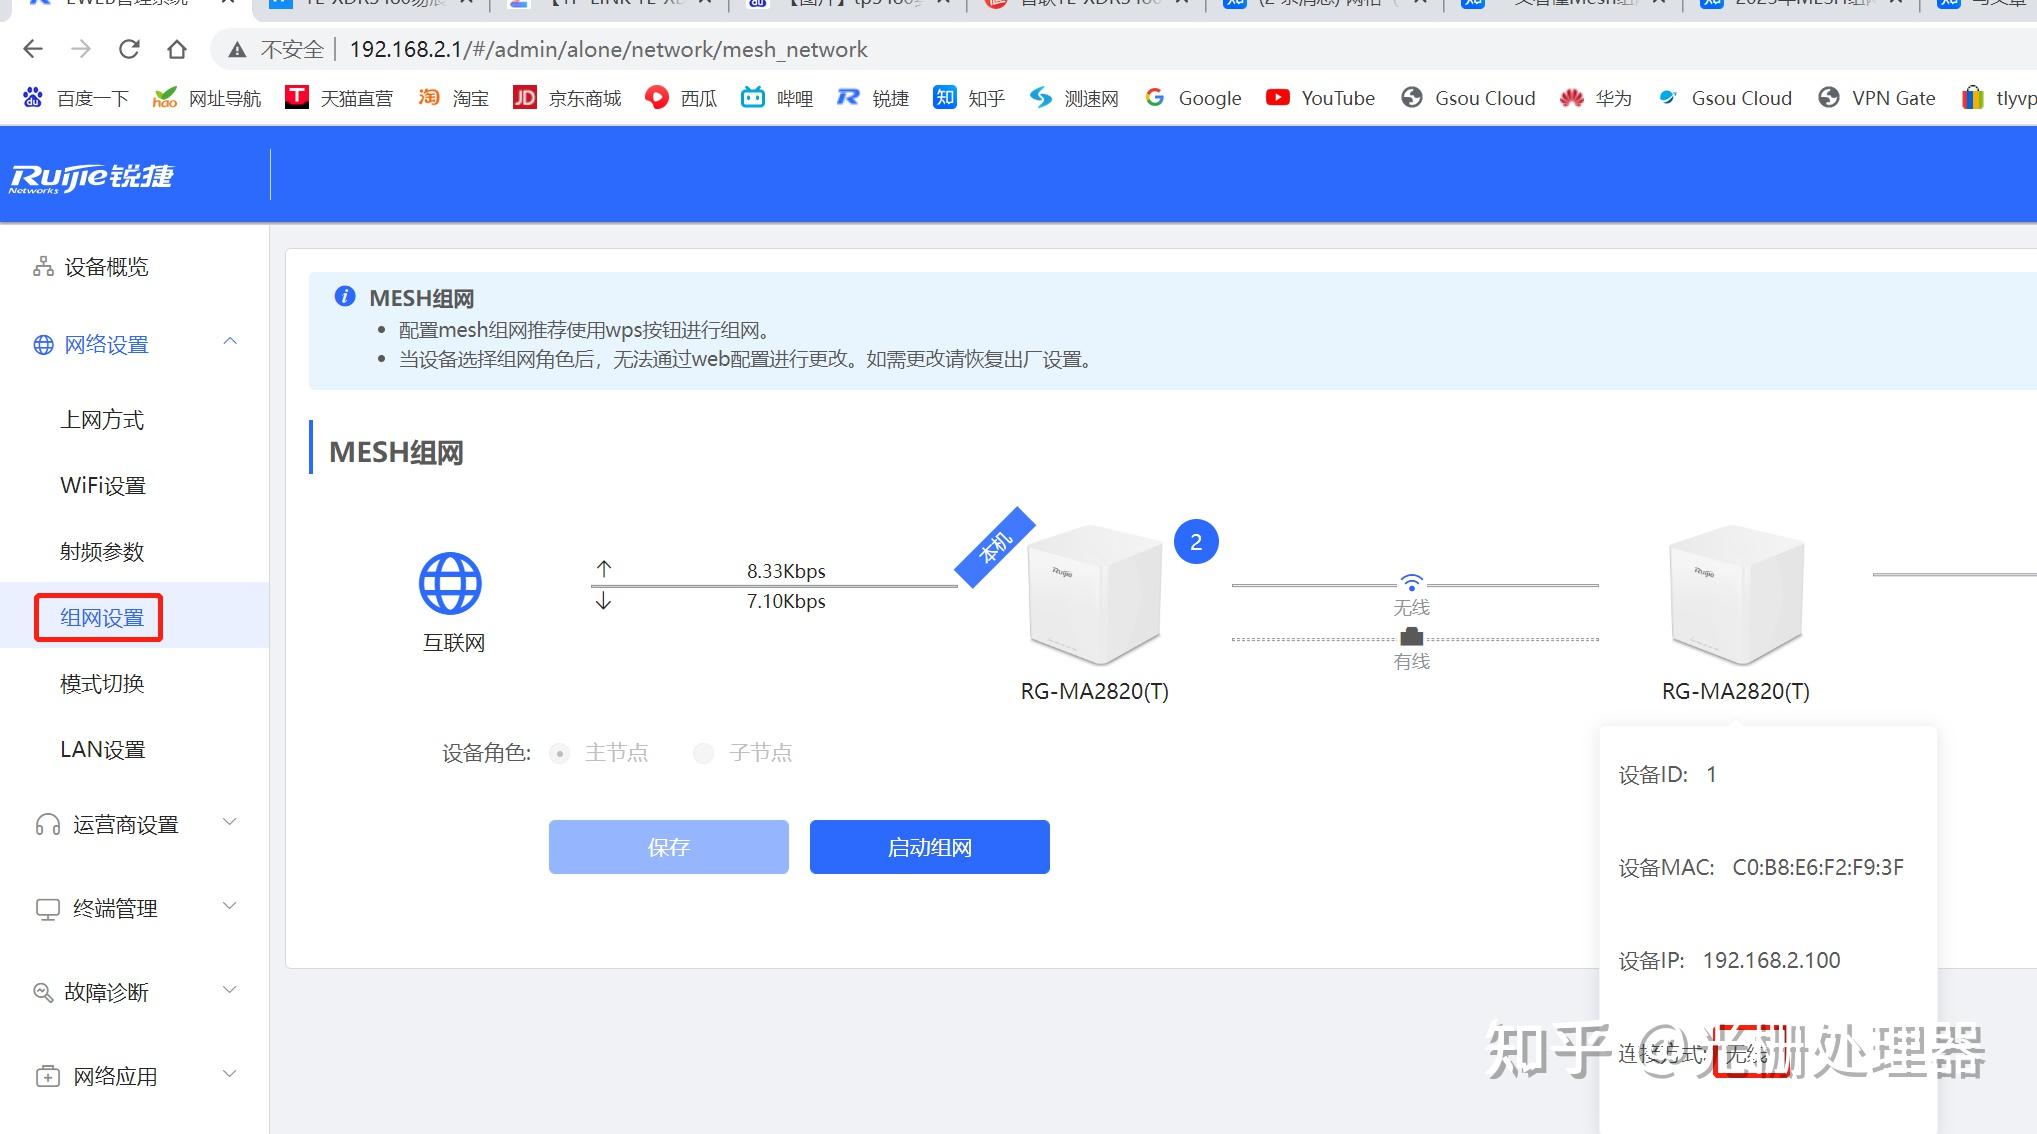Open the LAN设置 submenu item
The height and width of the screenshot is (1134, 2037).
point(103,750)
